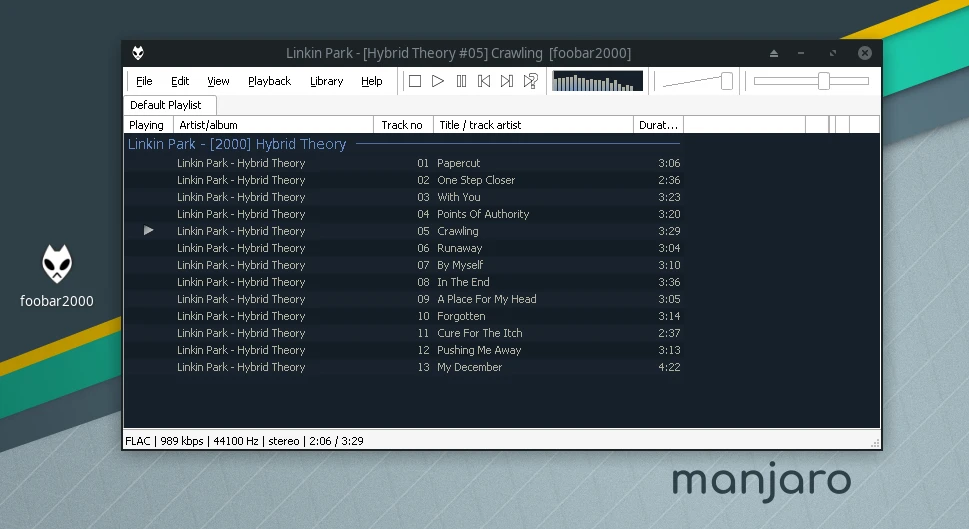Select track 13 My December
The height and width of the screenshot is (529, 969).
(404, 367)
